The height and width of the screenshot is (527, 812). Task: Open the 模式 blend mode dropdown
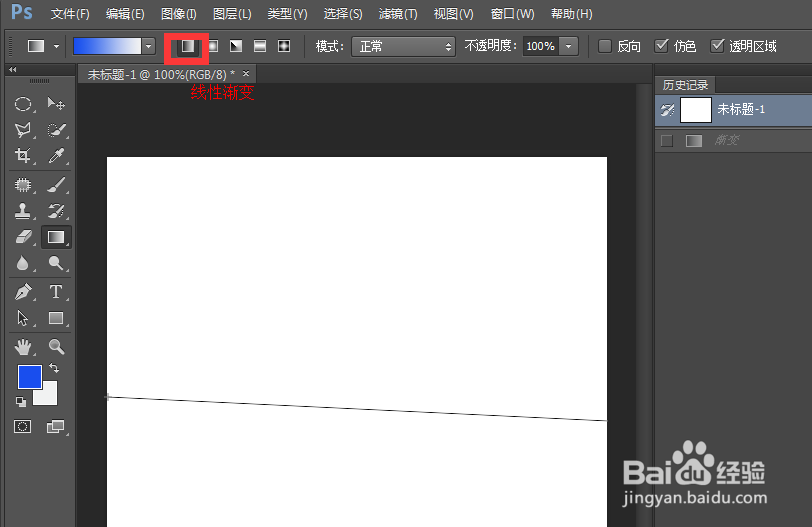pos(403,47)
